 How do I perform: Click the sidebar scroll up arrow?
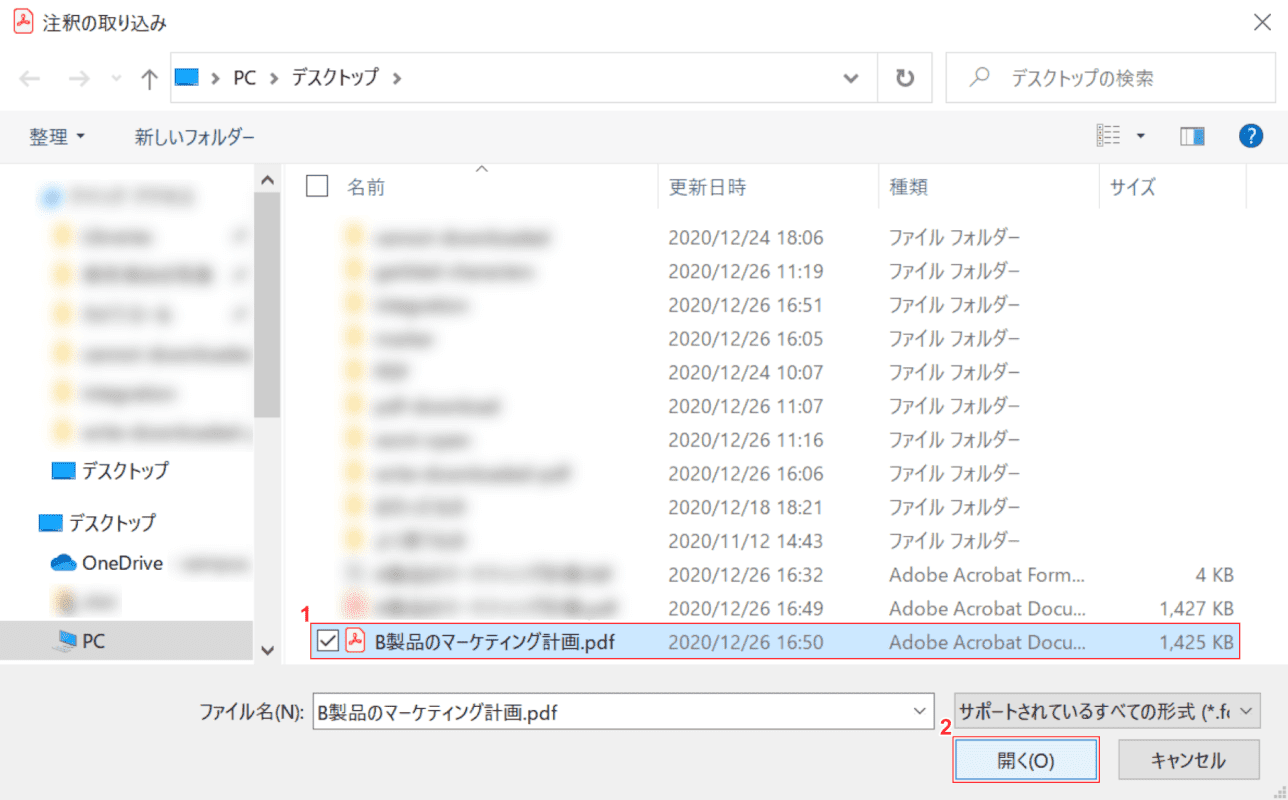point(267,181)
